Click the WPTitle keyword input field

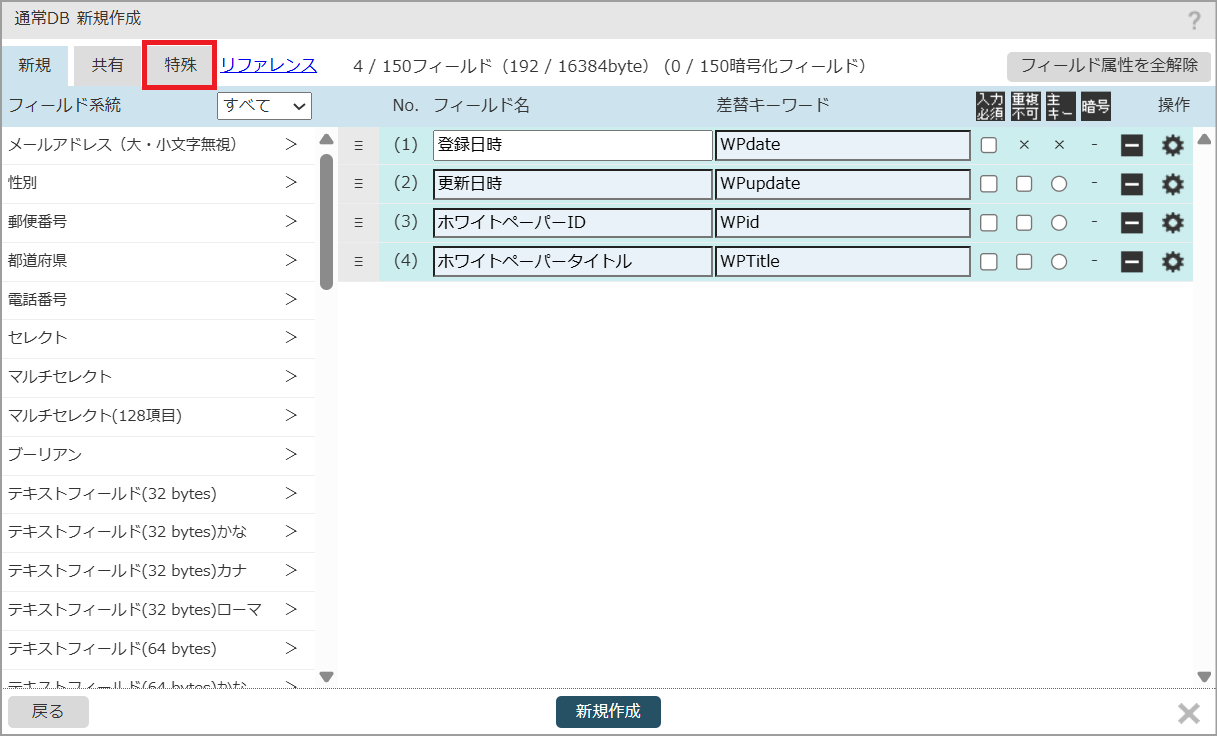pyautogui.click(x=842, y=262)
